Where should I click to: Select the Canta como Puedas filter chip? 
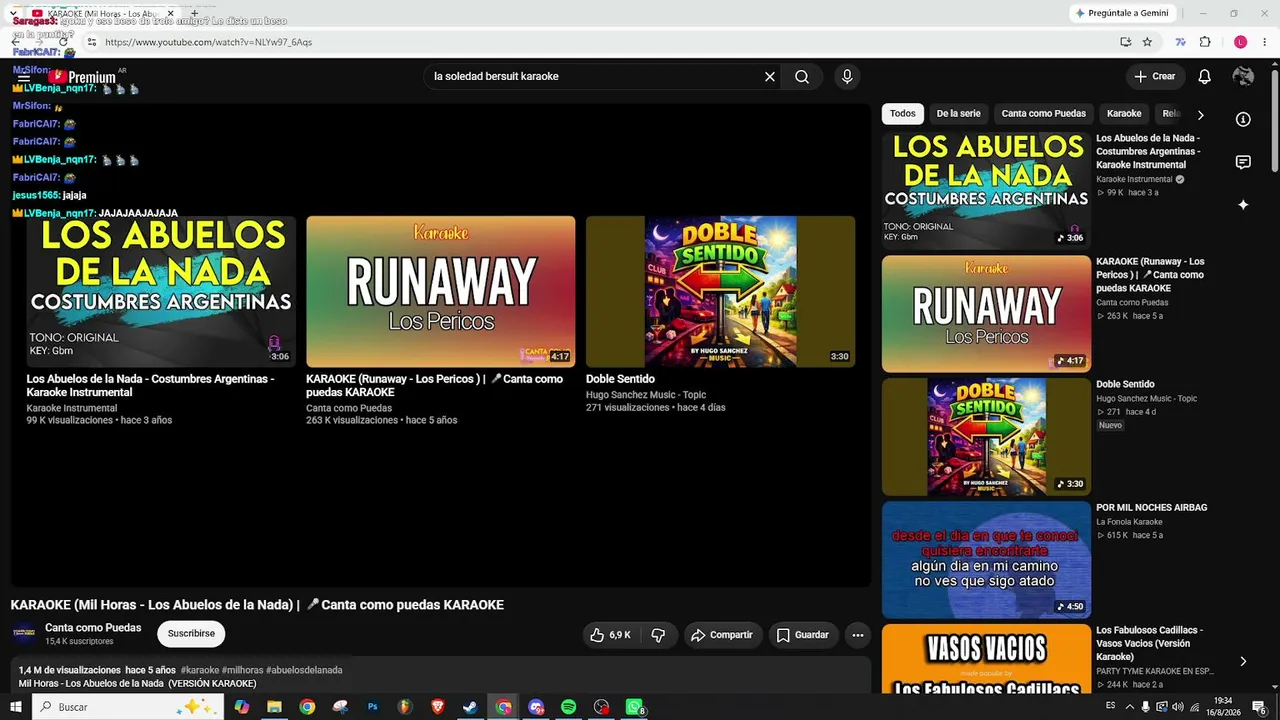click(1043, 114)
